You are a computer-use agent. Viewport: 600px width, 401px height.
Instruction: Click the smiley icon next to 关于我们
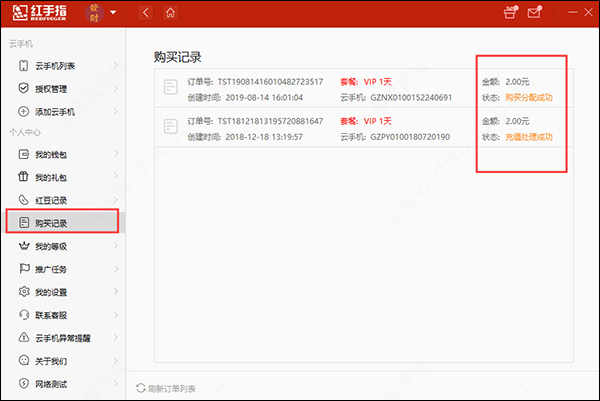tap(24, 360)
